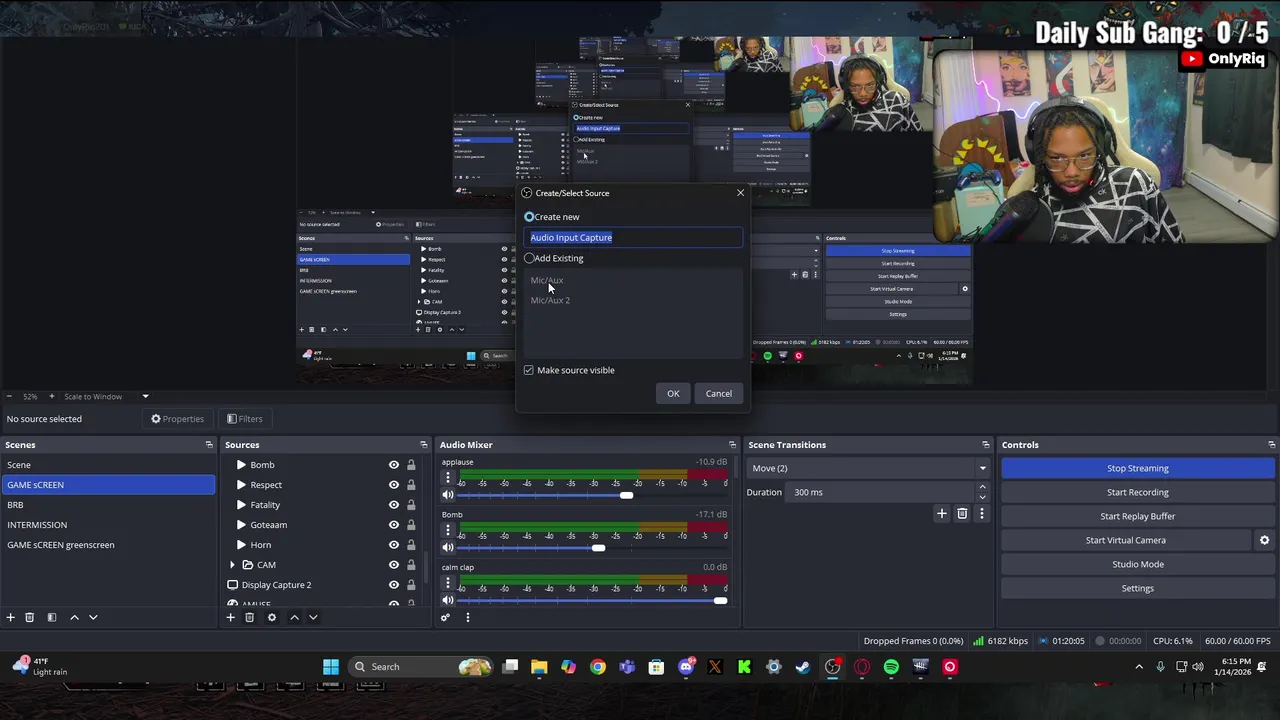Open advanced audio properties gears icon

pyautogui.click(x=446, y=617)
